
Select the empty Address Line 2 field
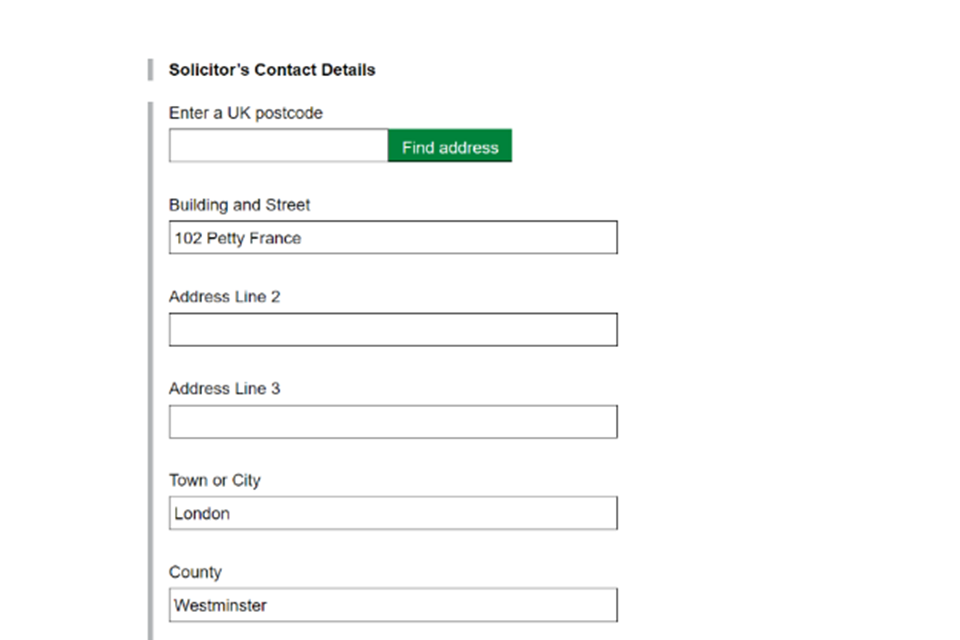click(x=393, y=330)
